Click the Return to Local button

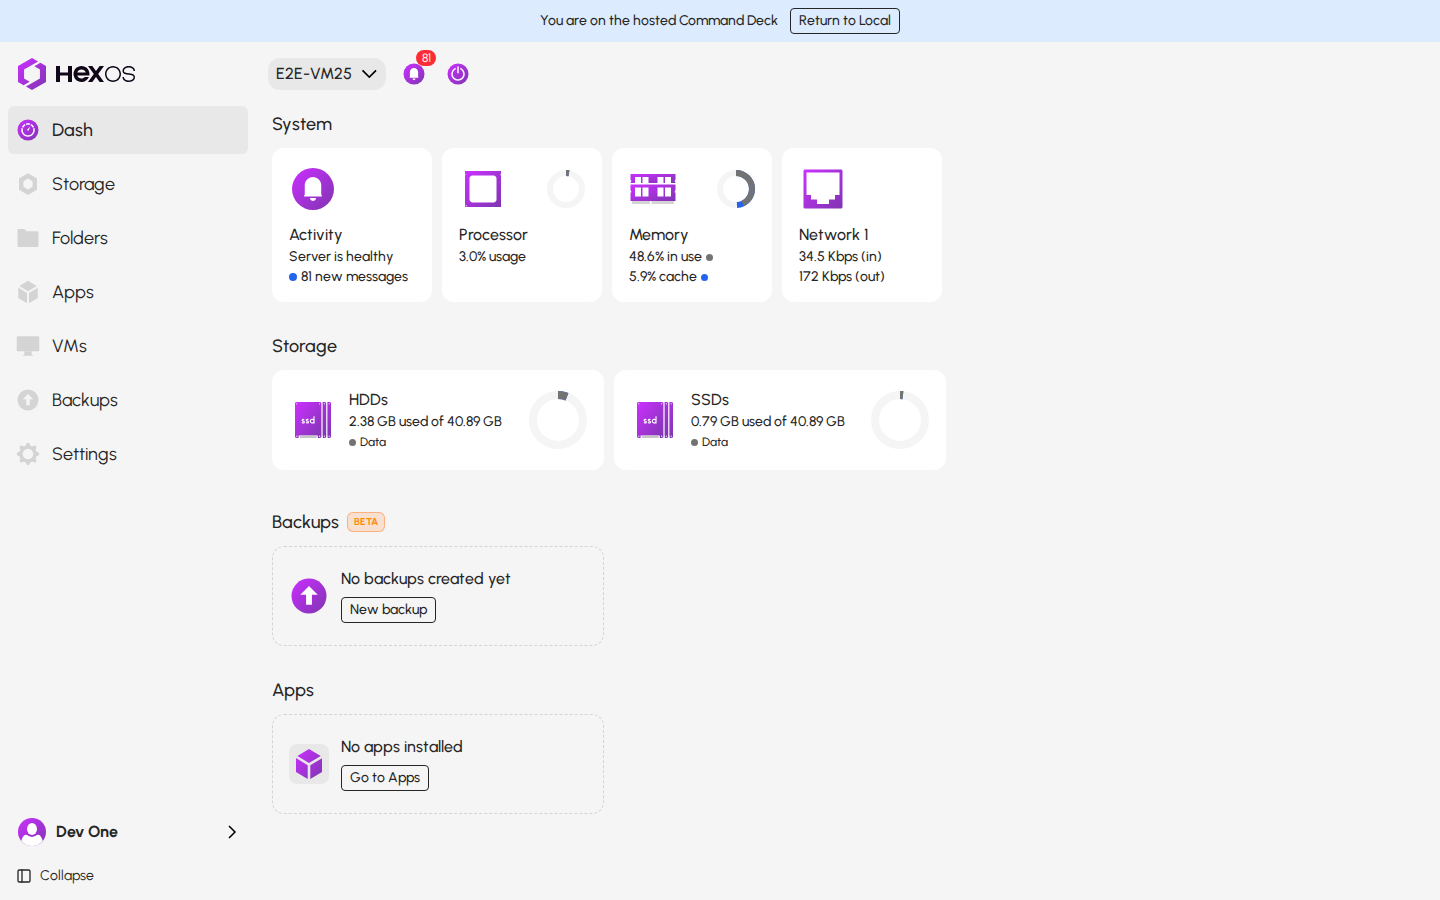click(845, 21)
